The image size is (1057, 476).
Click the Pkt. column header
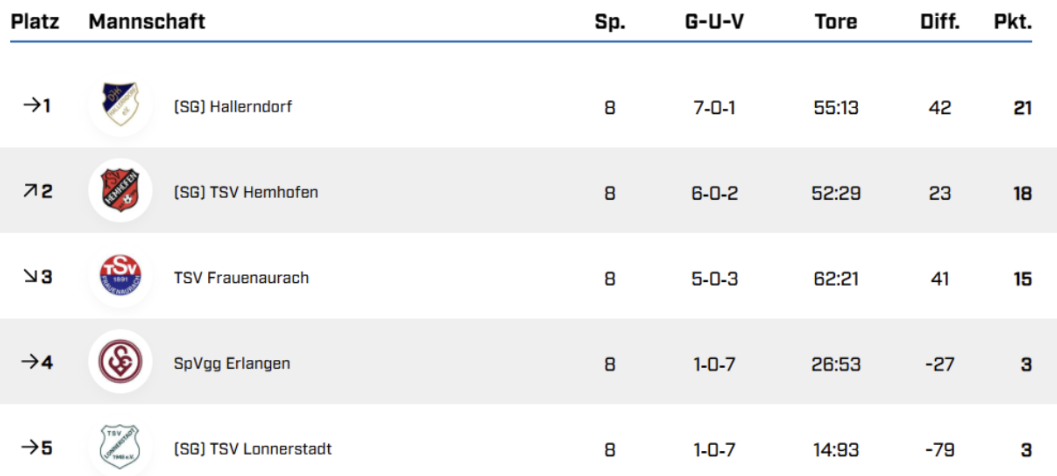(x=1012, y=21)
